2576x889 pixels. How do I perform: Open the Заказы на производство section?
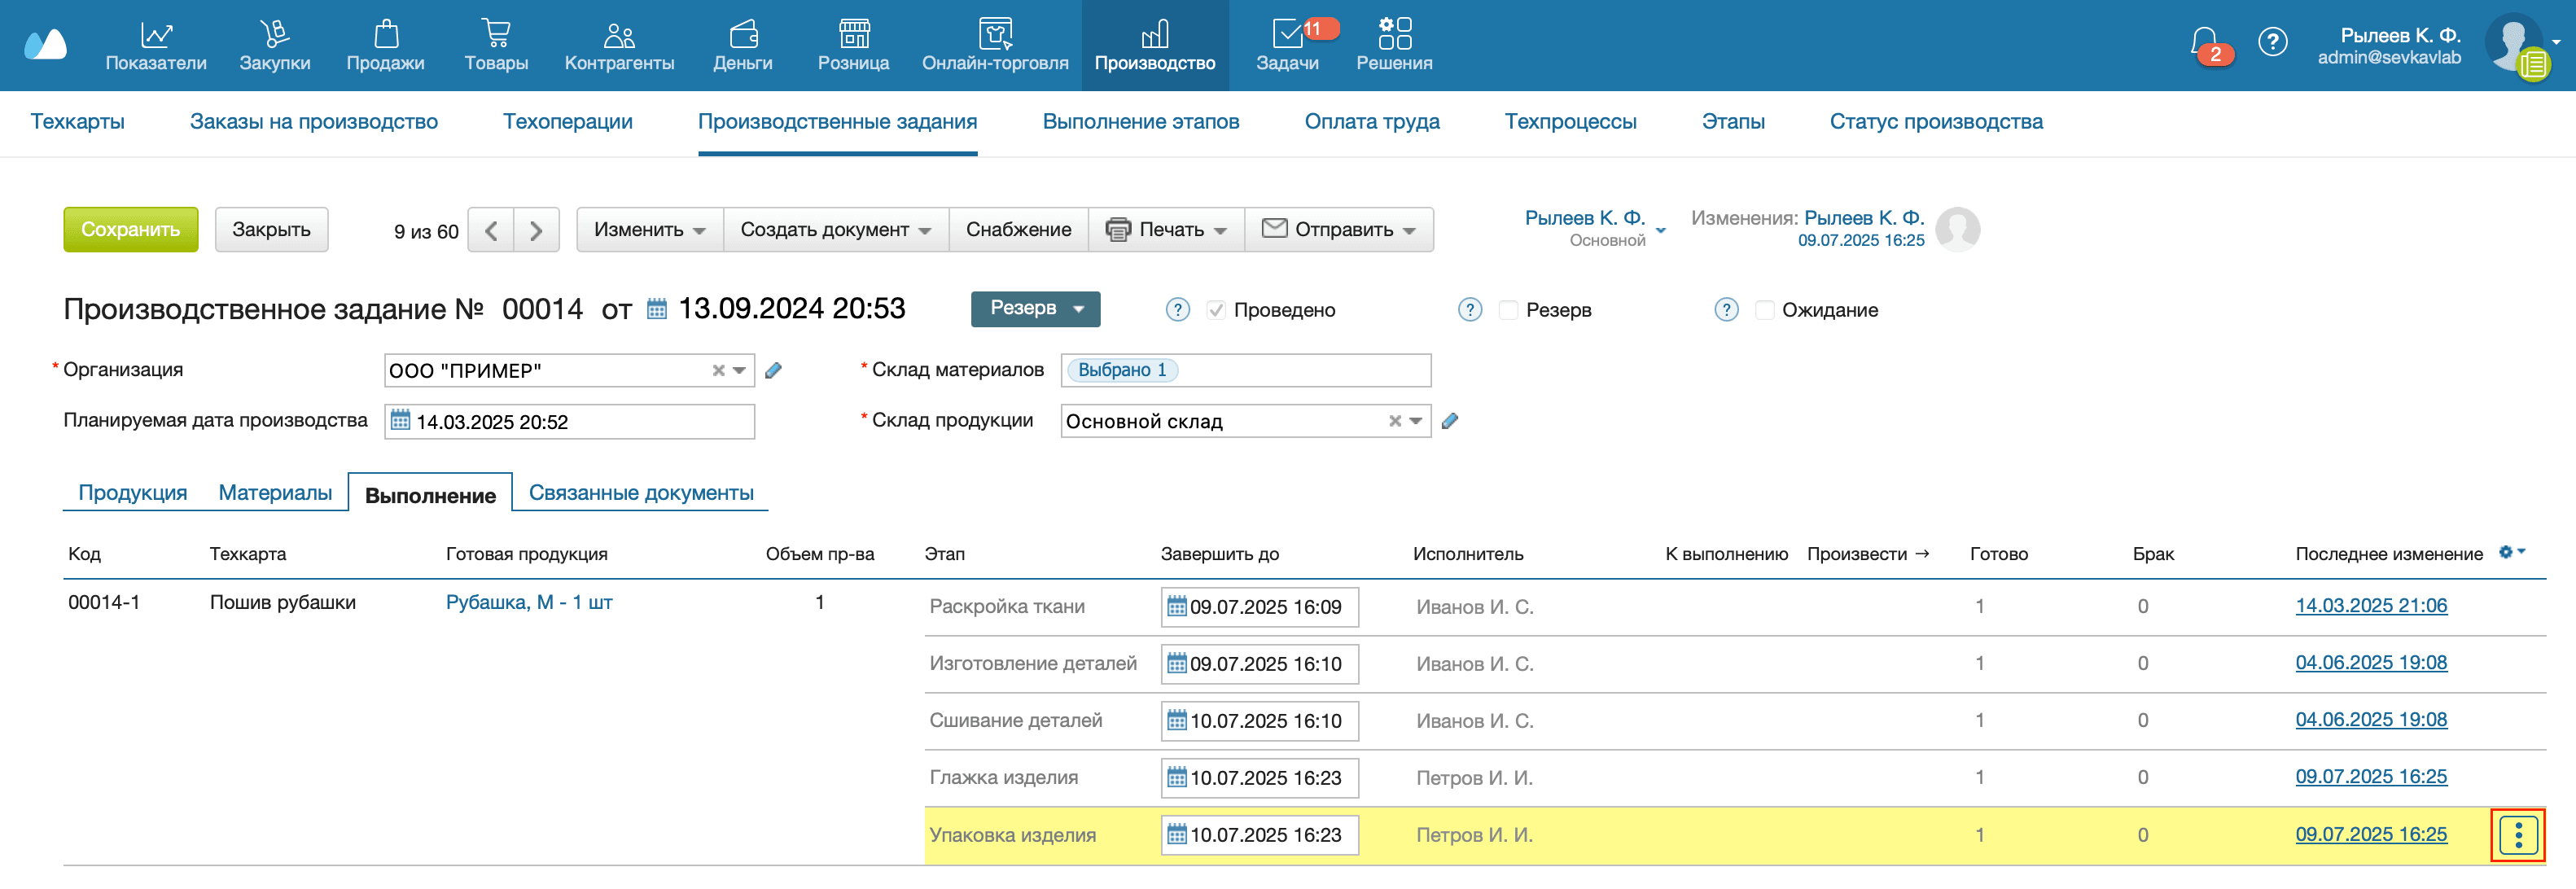coord(314,121)
